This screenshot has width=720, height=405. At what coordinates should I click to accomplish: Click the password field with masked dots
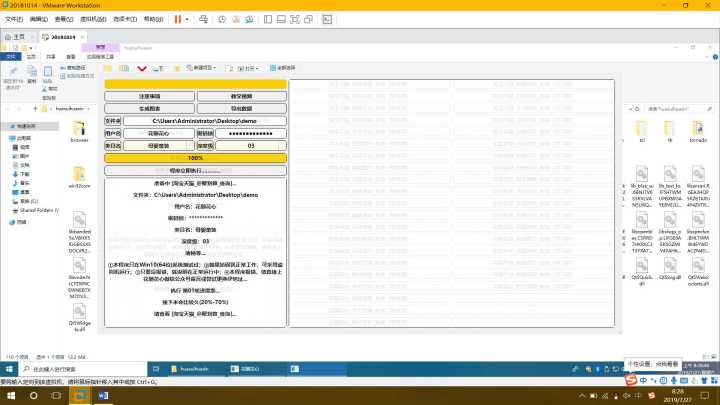pyautogui.click(x=250, y=133)
